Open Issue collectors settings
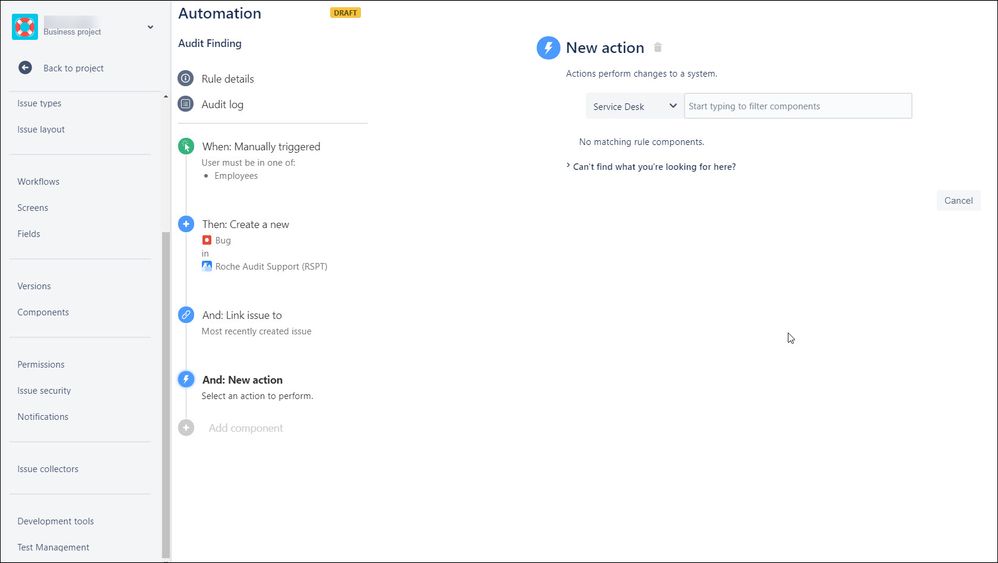 click(48, 468)
